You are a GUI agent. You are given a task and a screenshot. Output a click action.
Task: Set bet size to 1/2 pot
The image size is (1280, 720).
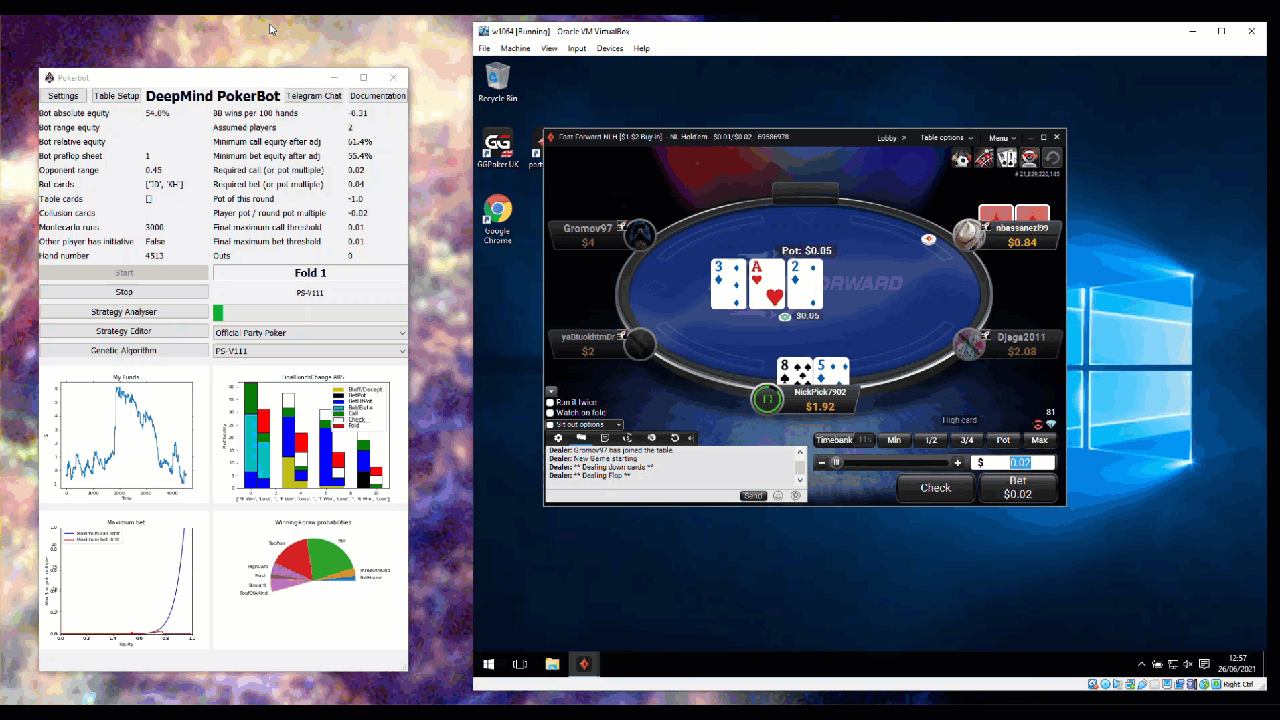(x=931, y=440)
